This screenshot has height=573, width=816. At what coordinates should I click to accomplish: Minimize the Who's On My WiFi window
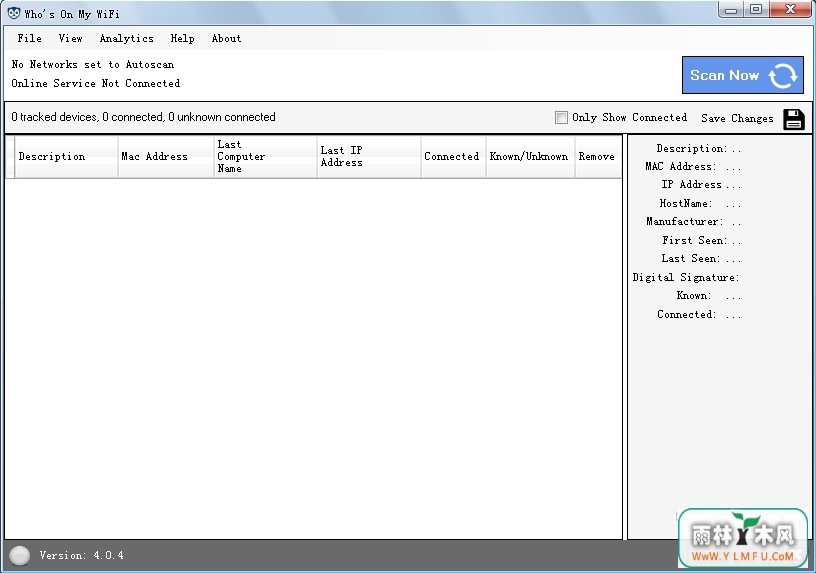731,10
